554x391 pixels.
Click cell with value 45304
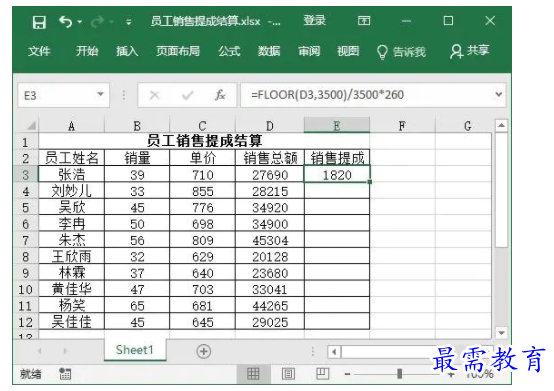[270, 241]
